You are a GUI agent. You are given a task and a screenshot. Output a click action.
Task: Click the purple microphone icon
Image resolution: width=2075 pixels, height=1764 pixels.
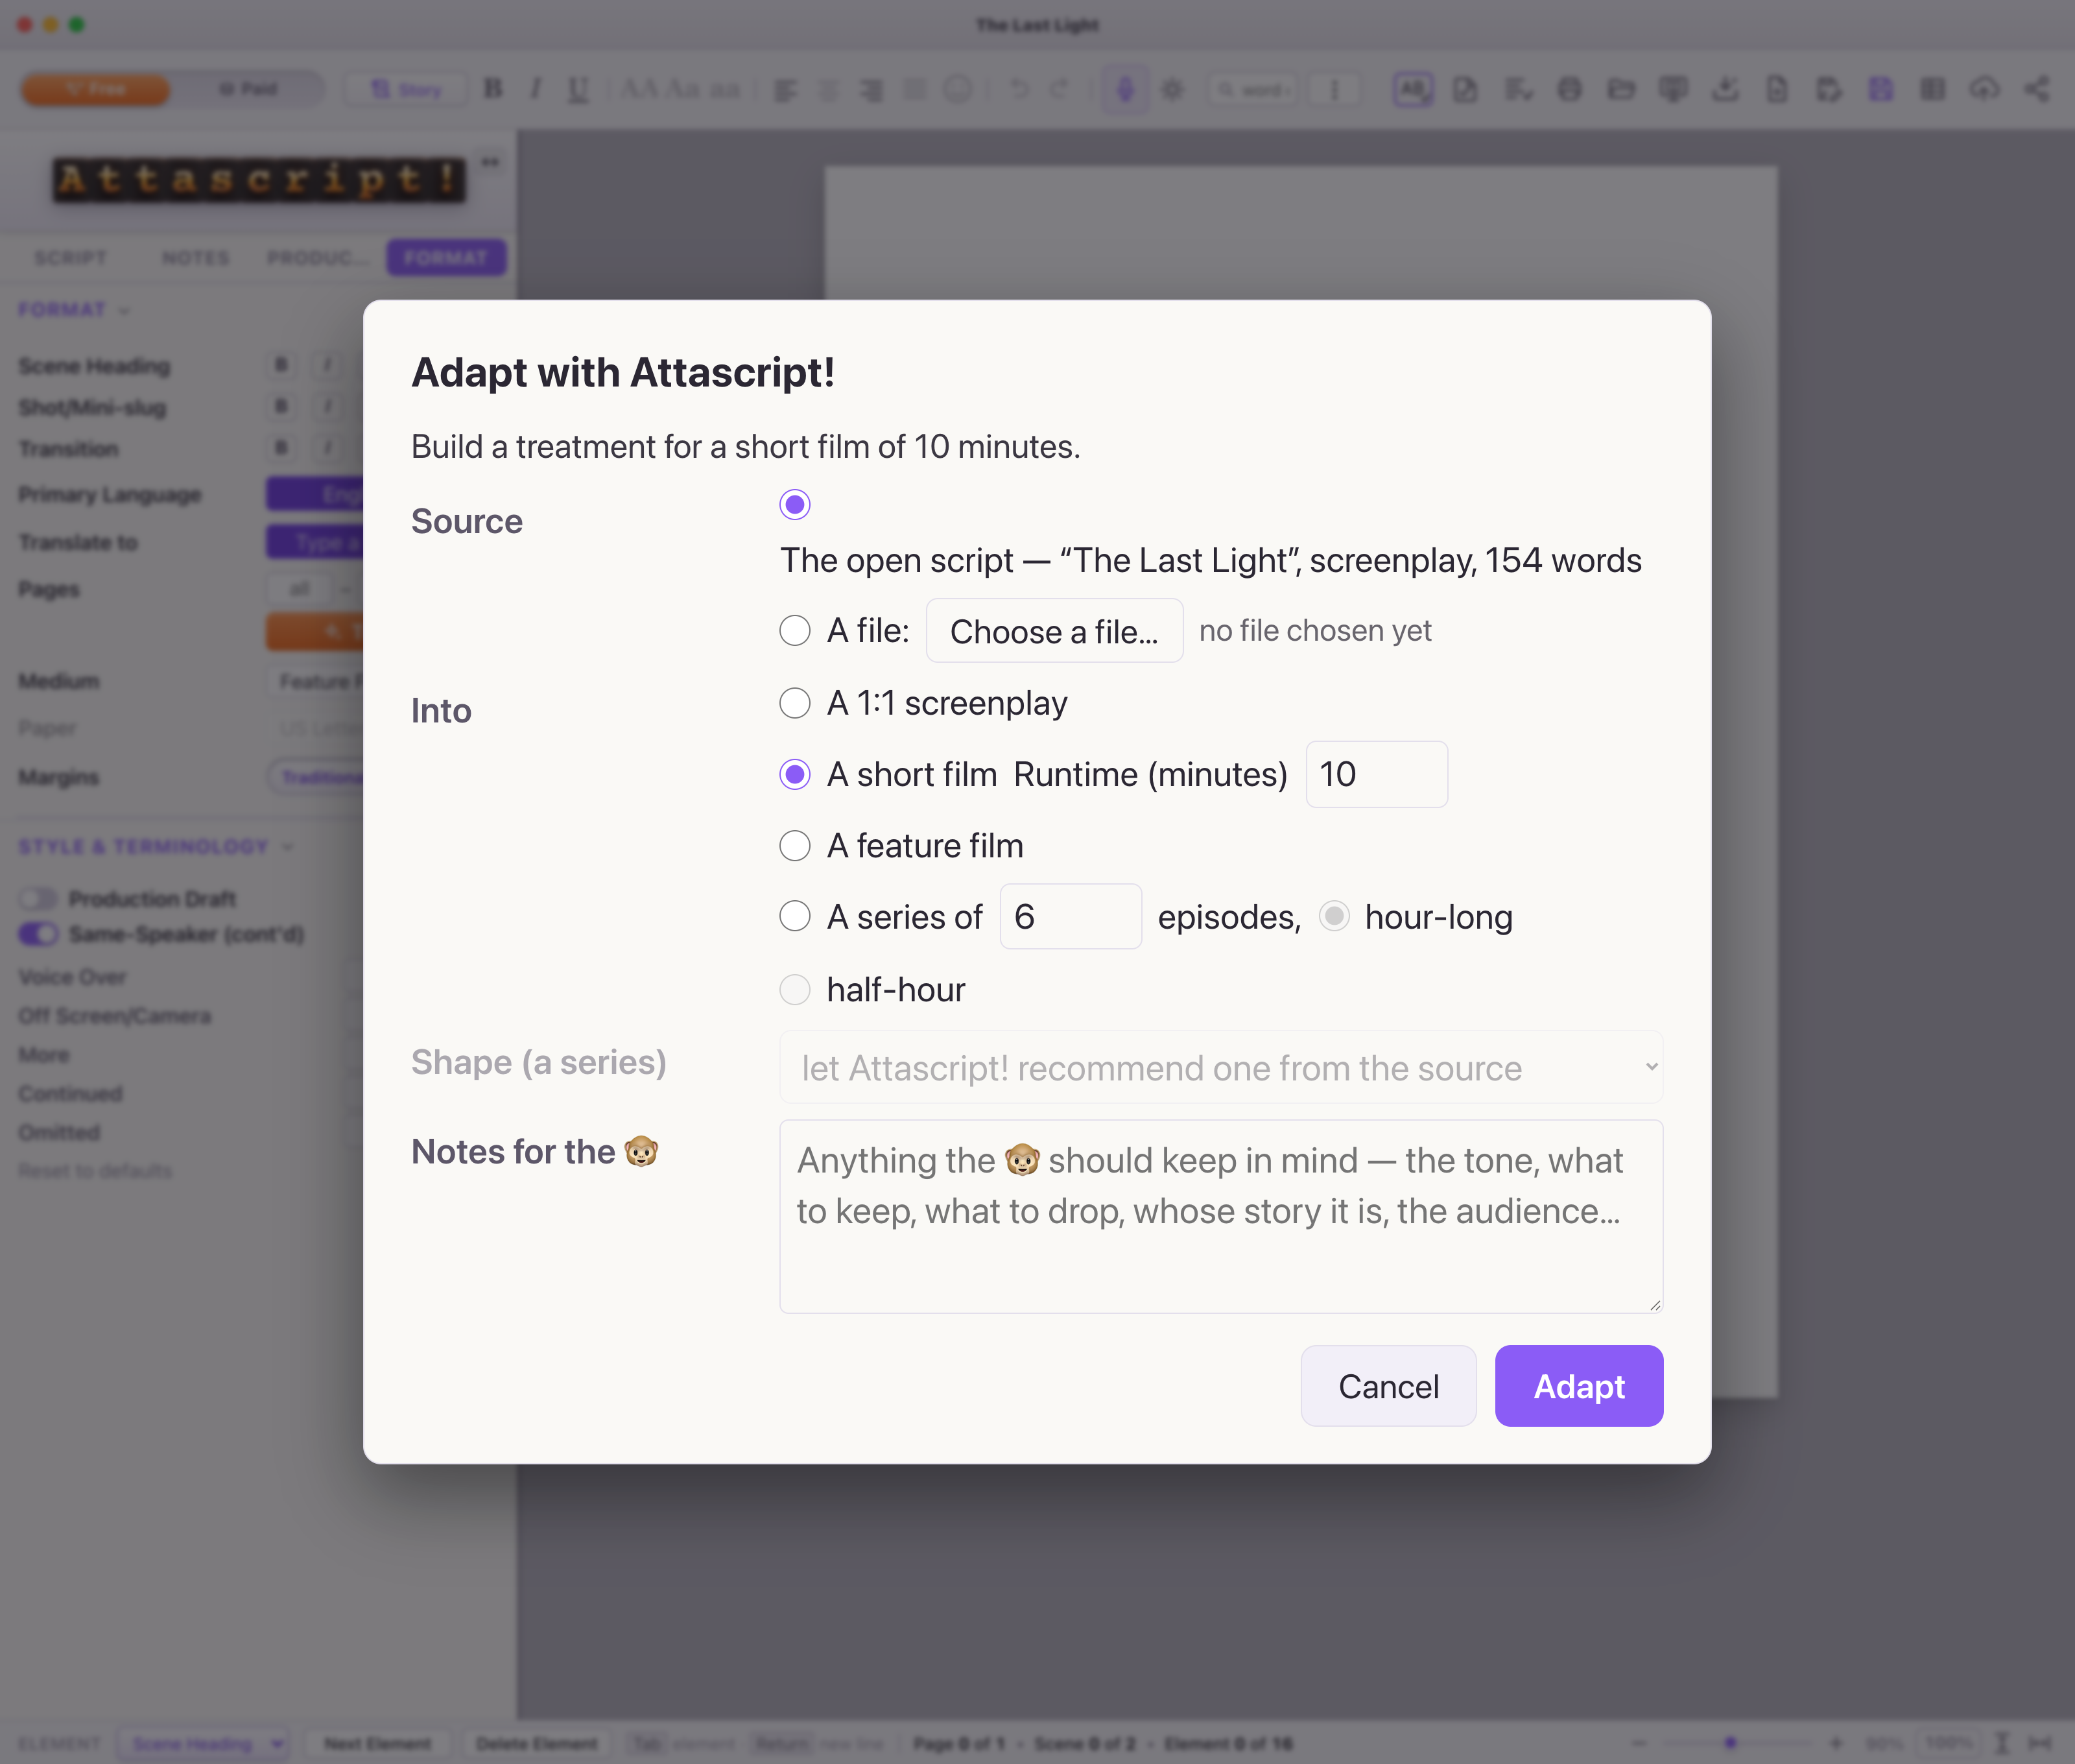(x=1125, y=90)
